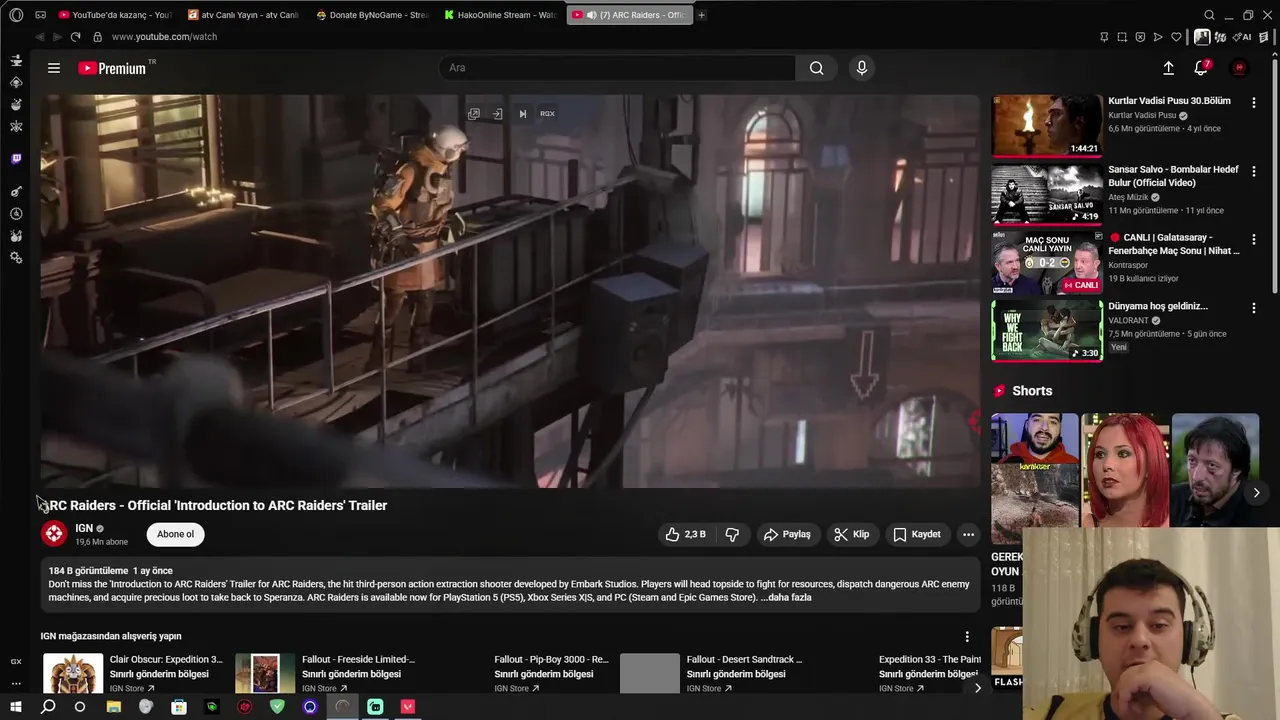Open options for Galatasaray live video
This screenshot has height=720, width=1280.
point(1254,240)
